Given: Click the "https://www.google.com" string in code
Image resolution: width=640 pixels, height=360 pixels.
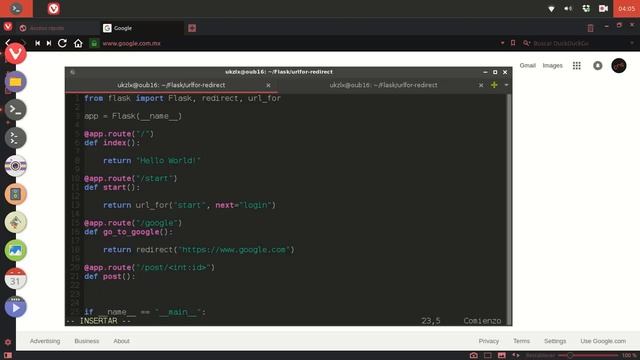Looking at the screenshot, I should [x=234, y=249].
